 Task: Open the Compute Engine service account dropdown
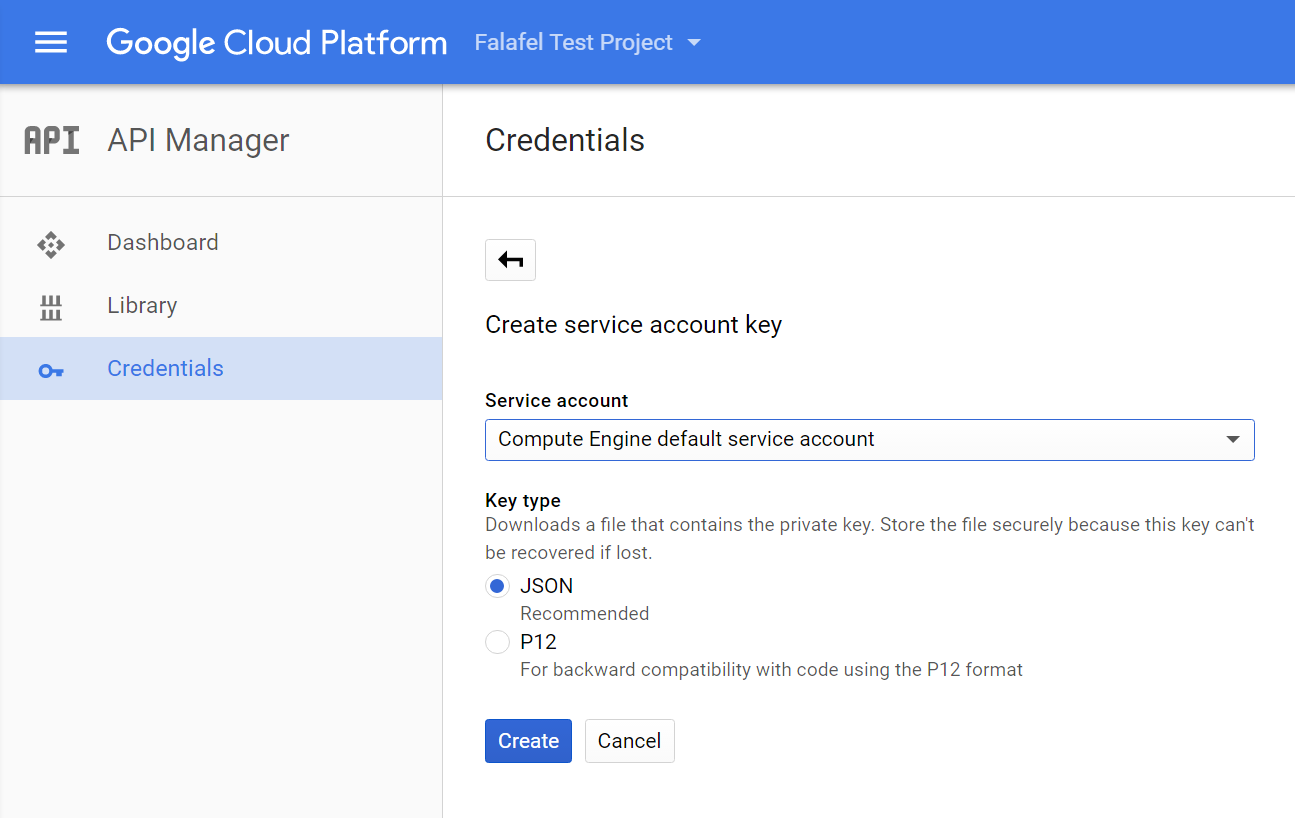869,440
